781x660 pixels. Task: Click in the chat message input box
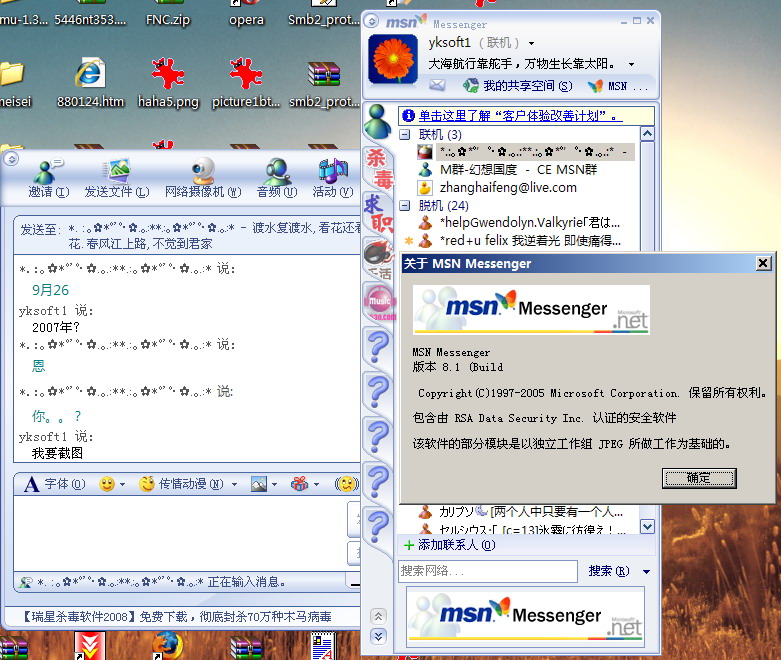tap(180, 535)
